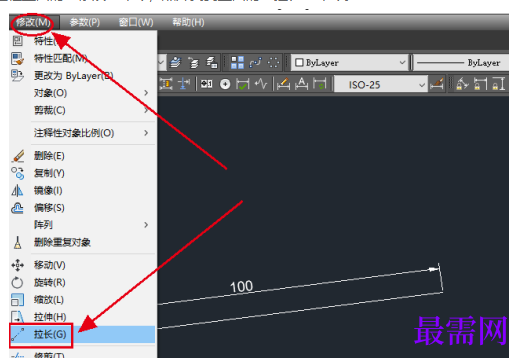Choose 删除重复对象 overkill command
The width and height of the screenshot is (526, 362).
click(x=83, y=242)
